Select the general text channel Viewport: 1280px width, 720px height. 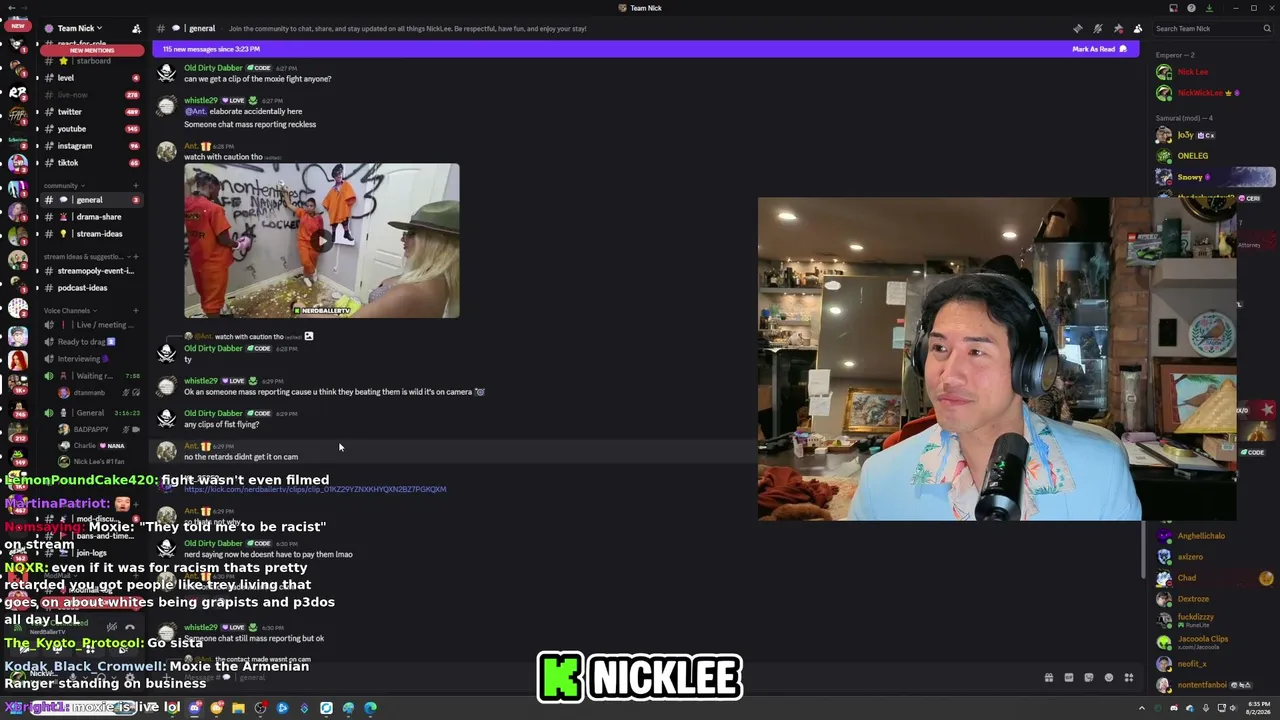(x=90, y=200)
